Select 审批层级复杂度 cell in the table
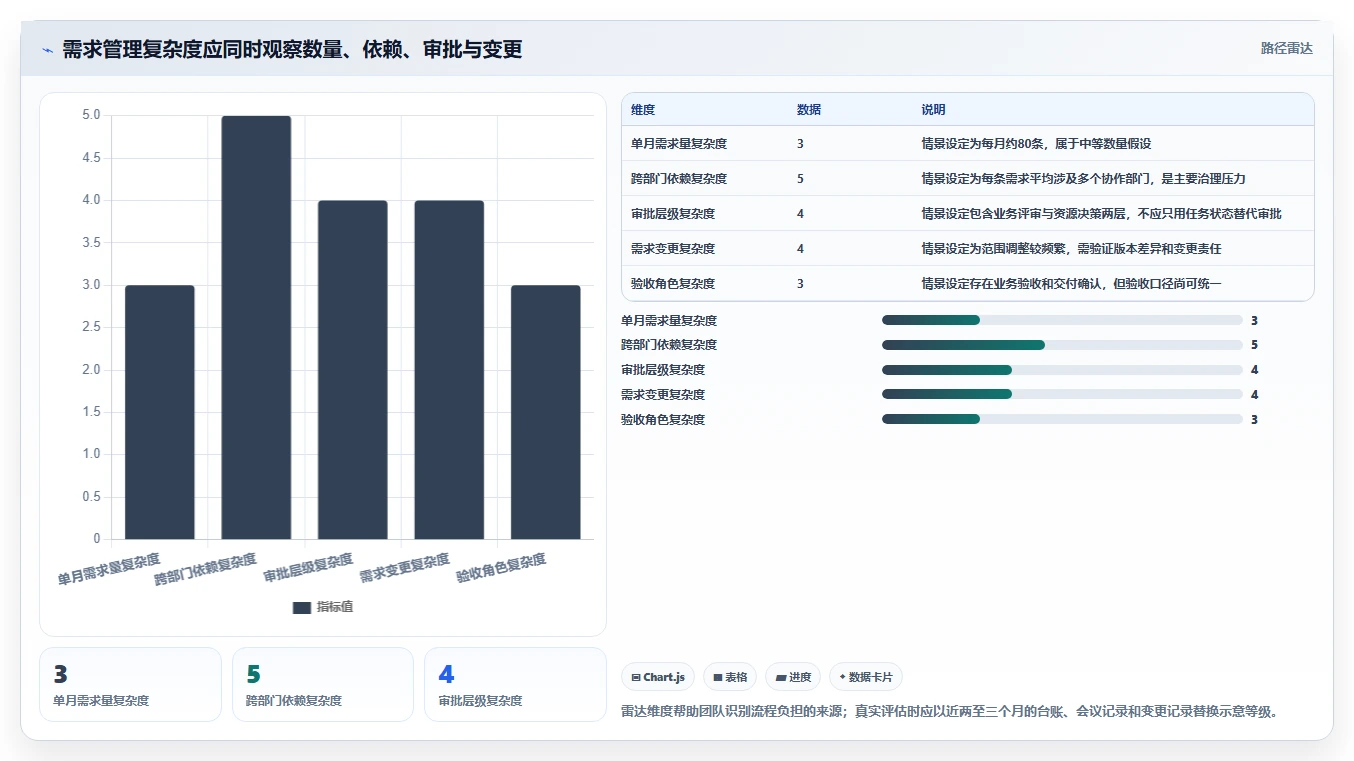Screen dimensions: 1354x761 click(x=673, y=214)
